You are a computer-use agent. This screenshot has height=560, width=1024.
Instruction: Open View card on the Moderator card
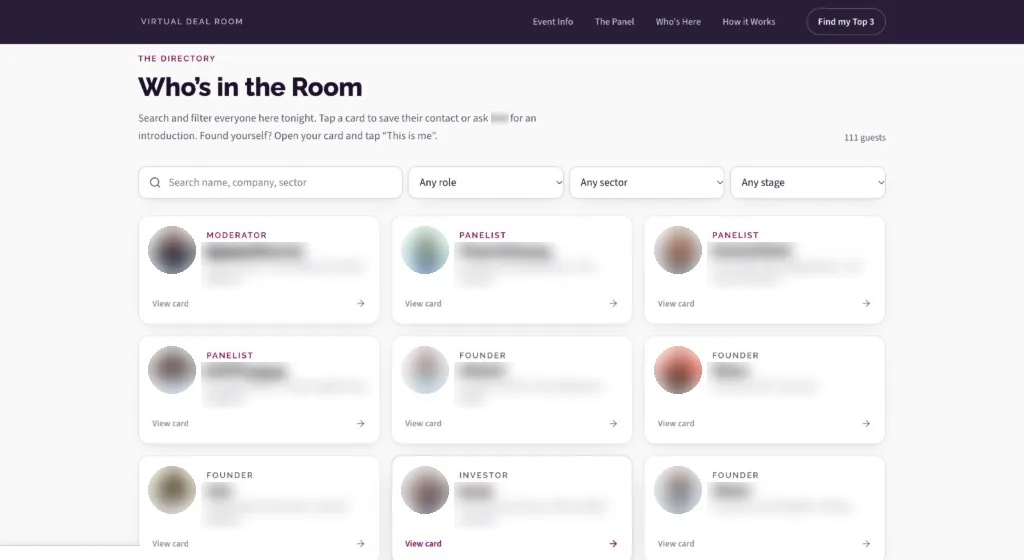tap(170, 303)
